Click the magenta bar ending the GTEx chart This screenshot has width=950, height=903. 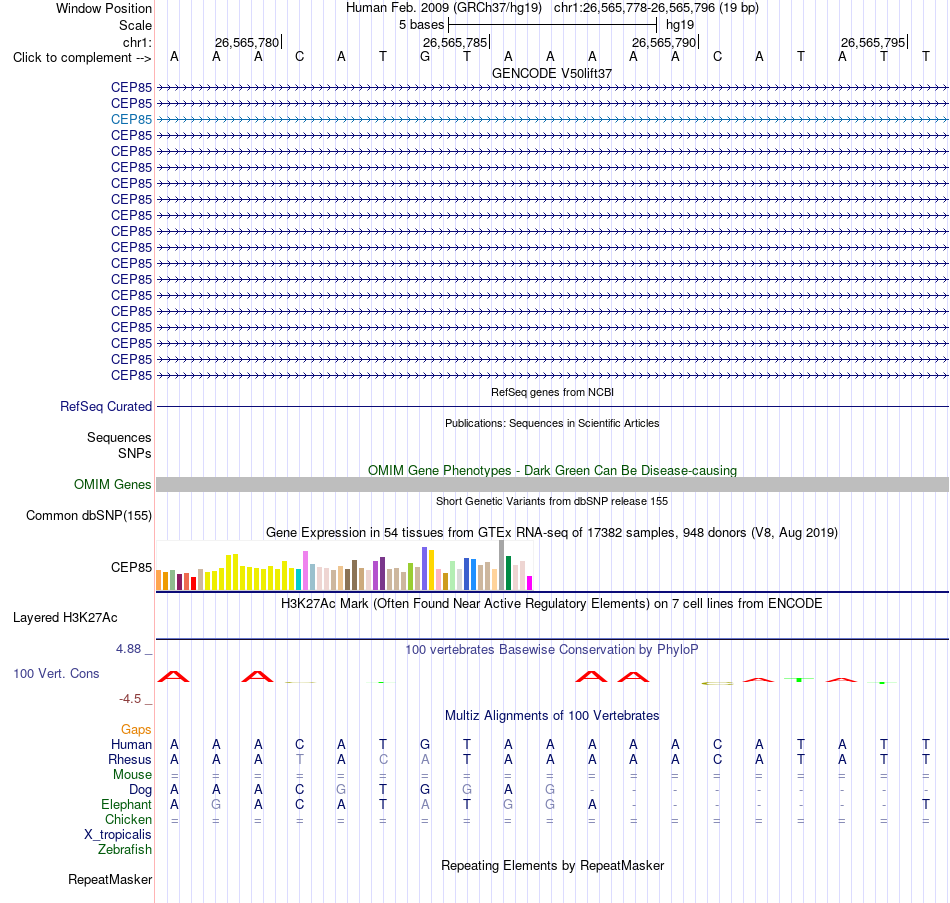530,583
